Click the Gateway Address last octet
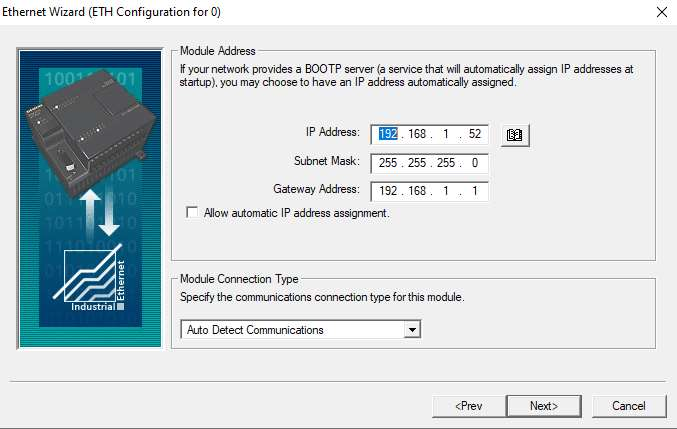Image resolution: width=677 pixels, height=429 pixels. [474, 191]
